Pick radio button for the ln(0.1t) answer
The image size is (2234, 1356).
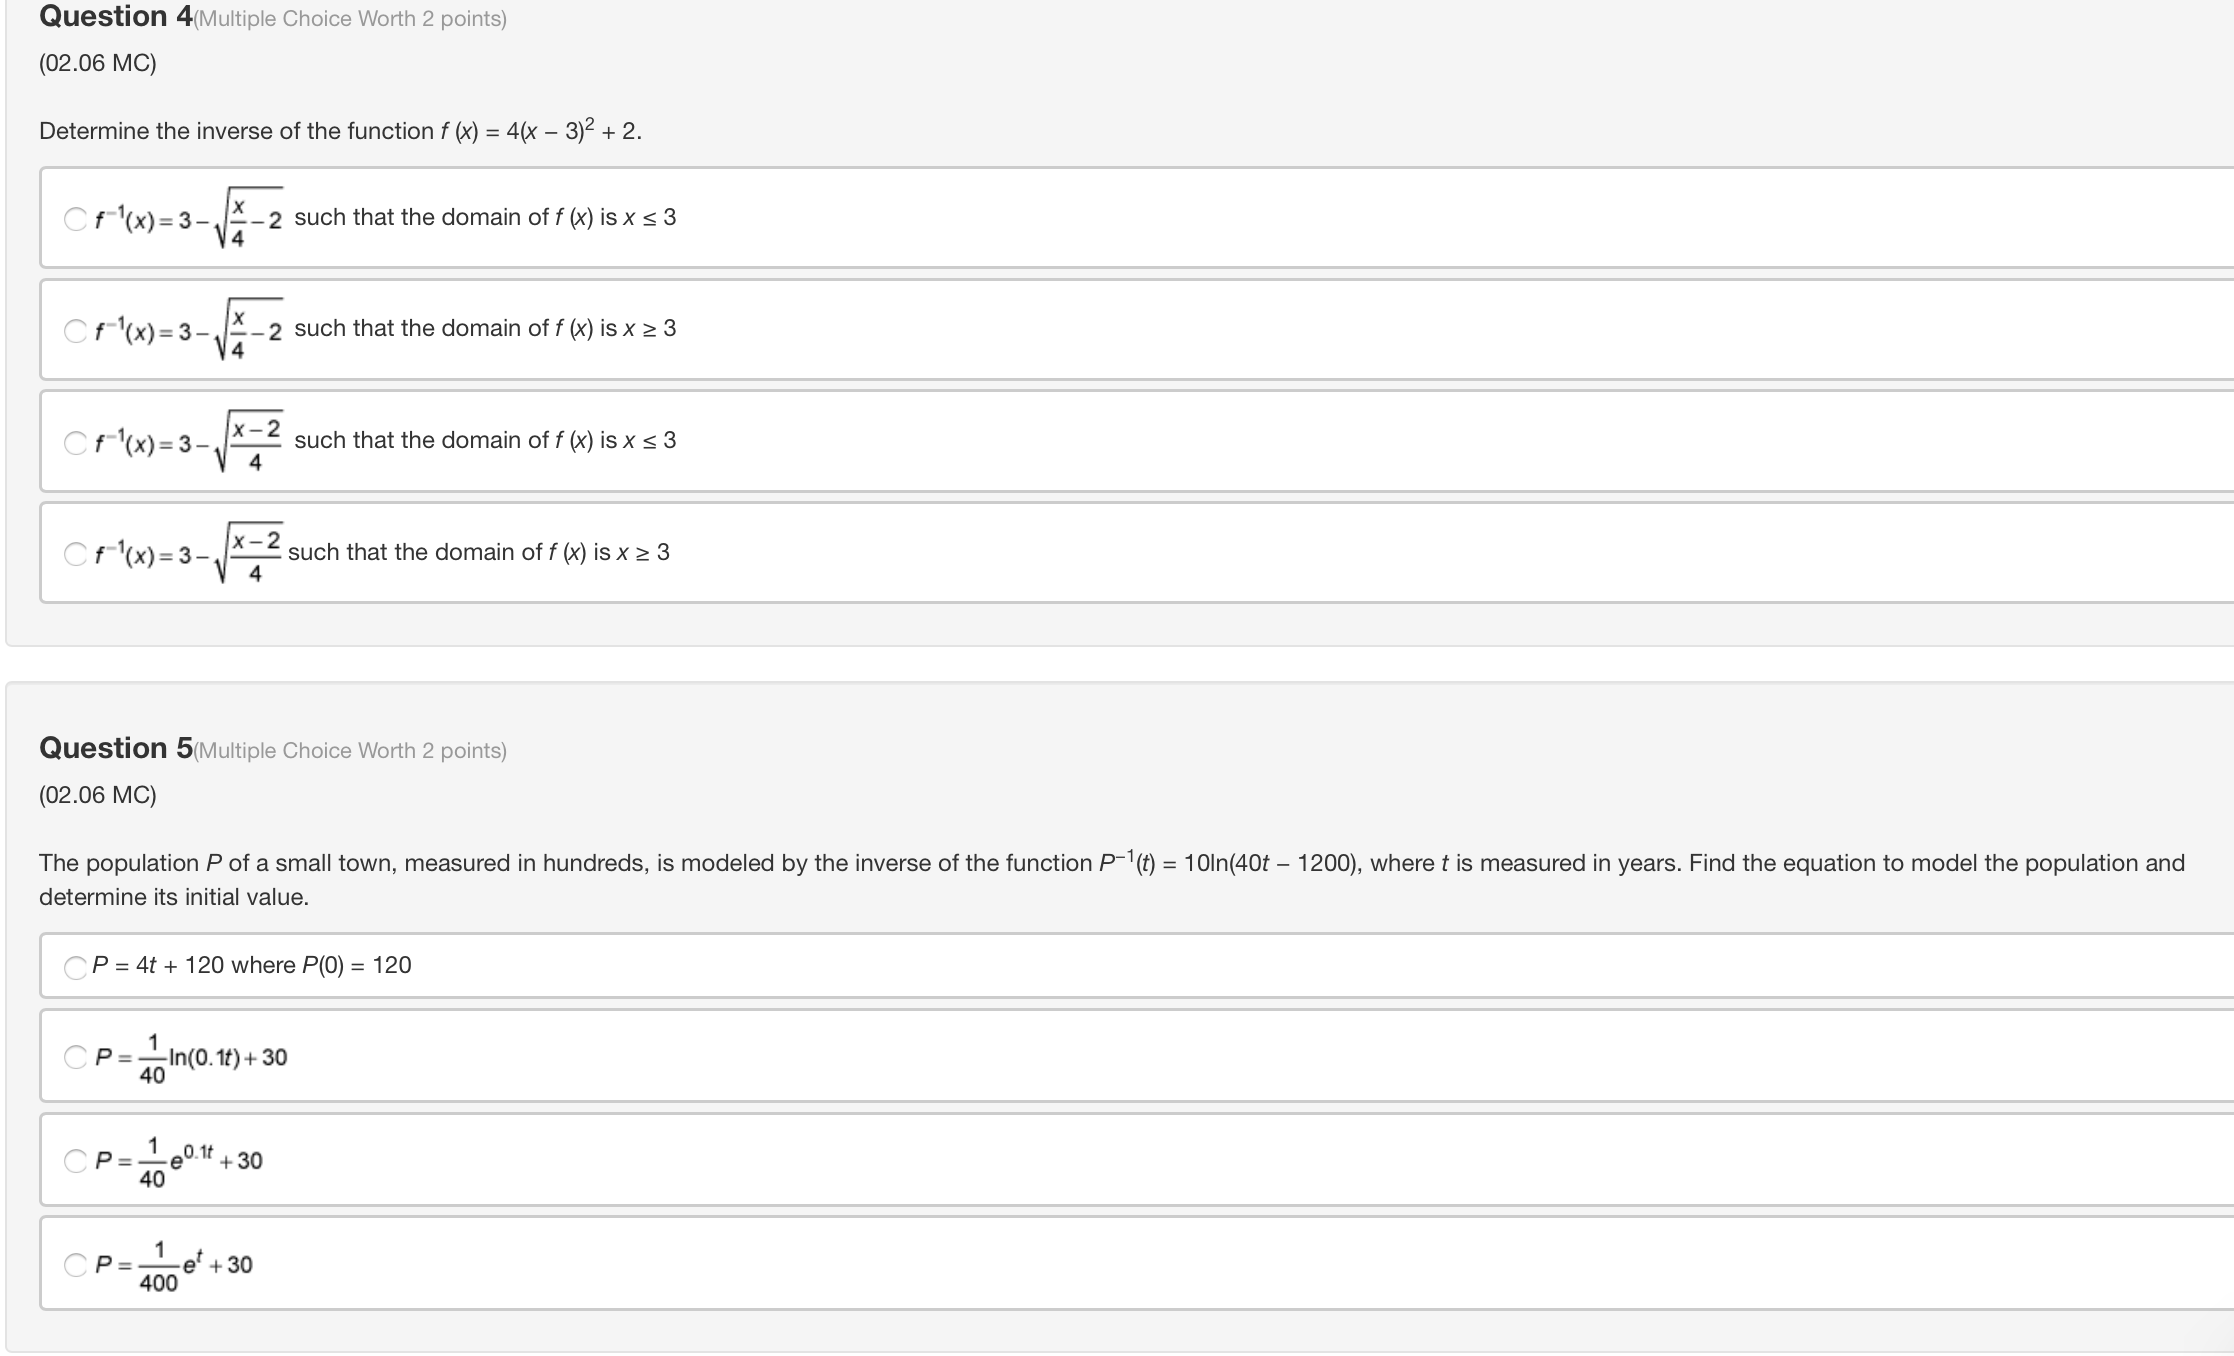tap(75, 1057)
